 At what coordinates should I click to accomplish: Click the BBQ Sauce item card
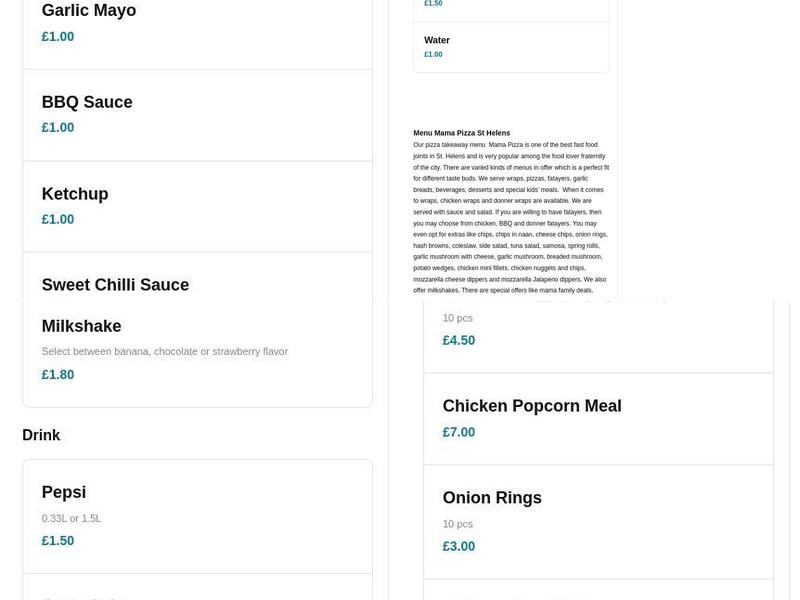tap(87, 102)
